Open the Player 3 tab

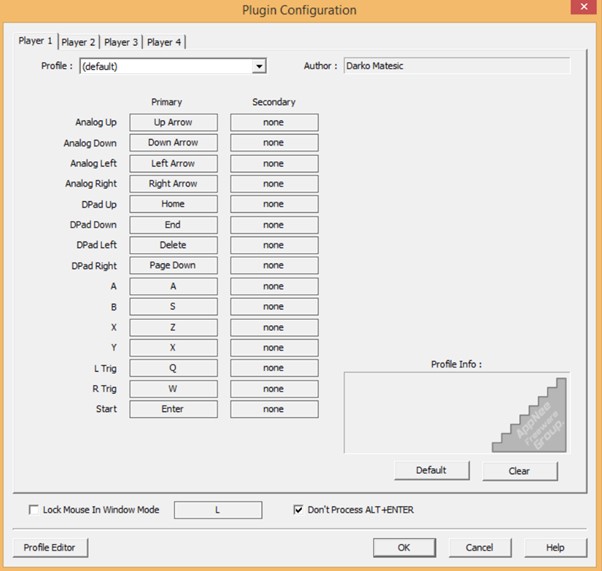(121, 42)
